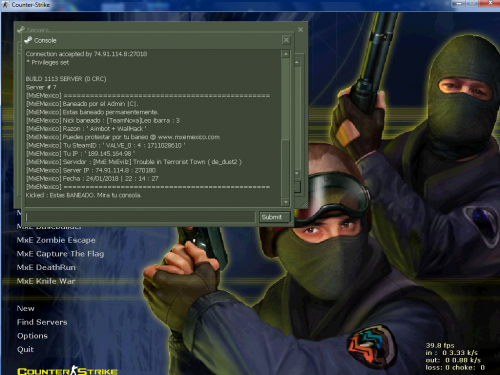
Task: Close the Servers window behind the console
Action: [300, 30]
